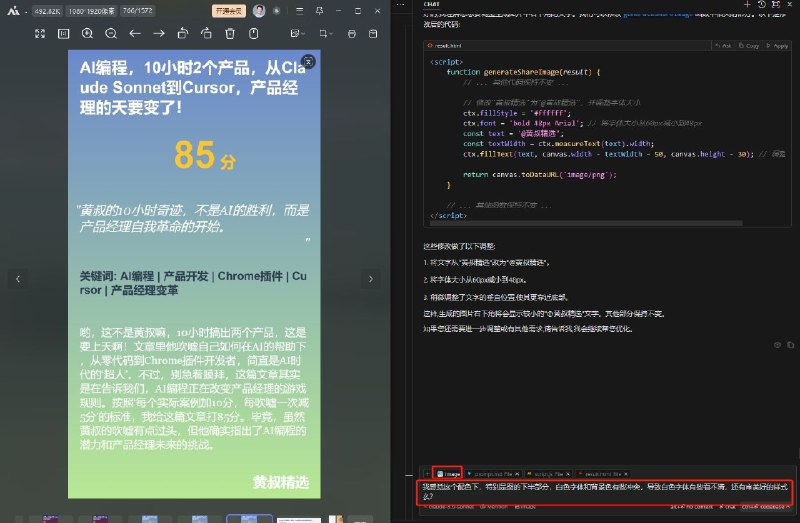Image resolution: width=800 pixels, height=523 pixels.
Task: Zoom in on the image
Action: point(87,34)
